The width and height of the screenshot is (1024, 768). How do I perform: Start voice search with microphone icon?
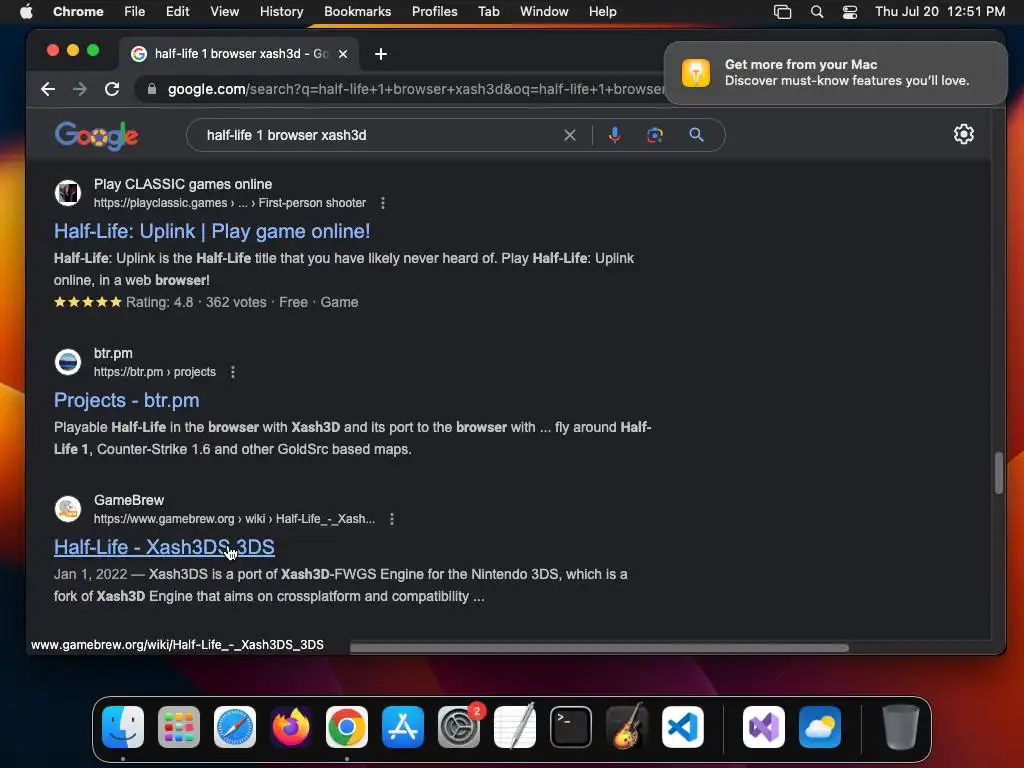(615, 135)
